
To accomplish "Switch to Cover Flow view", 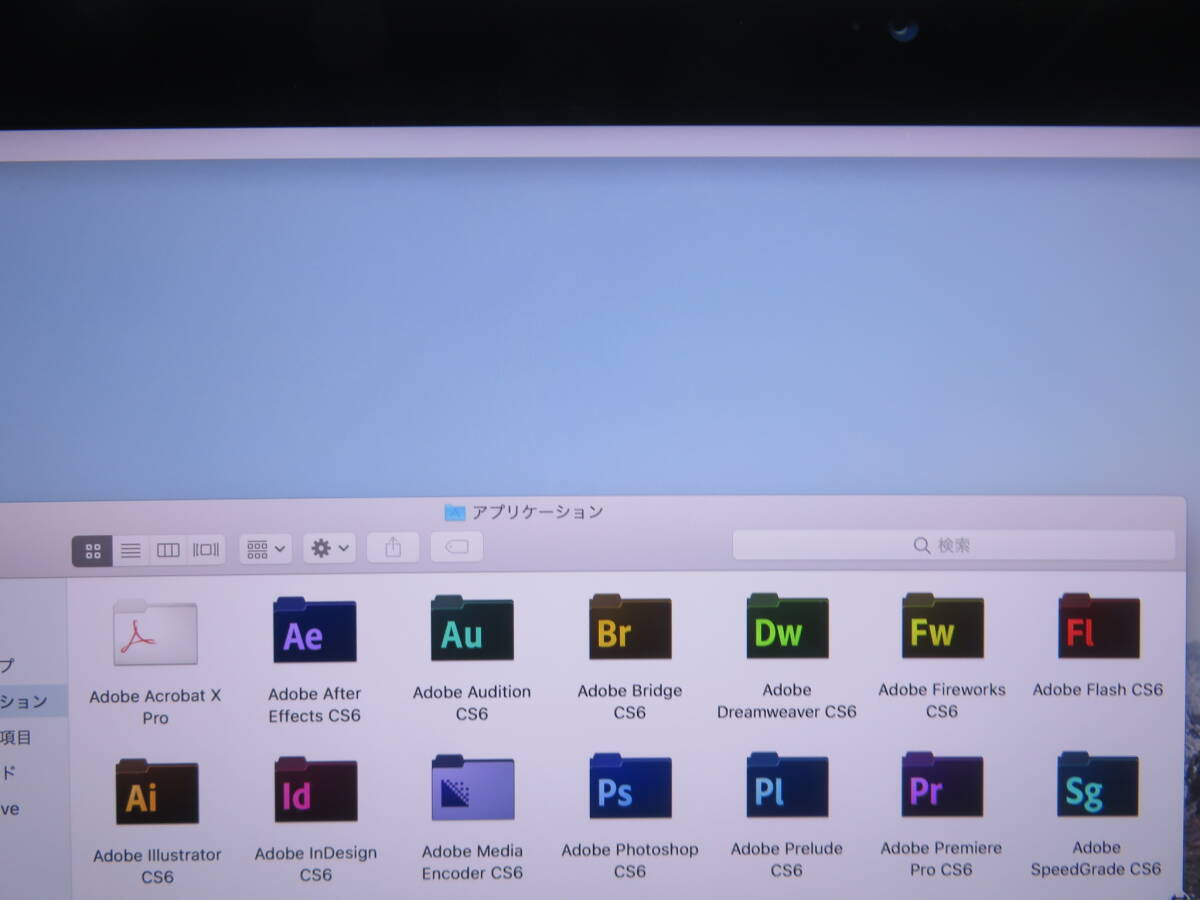I will 204,549.
